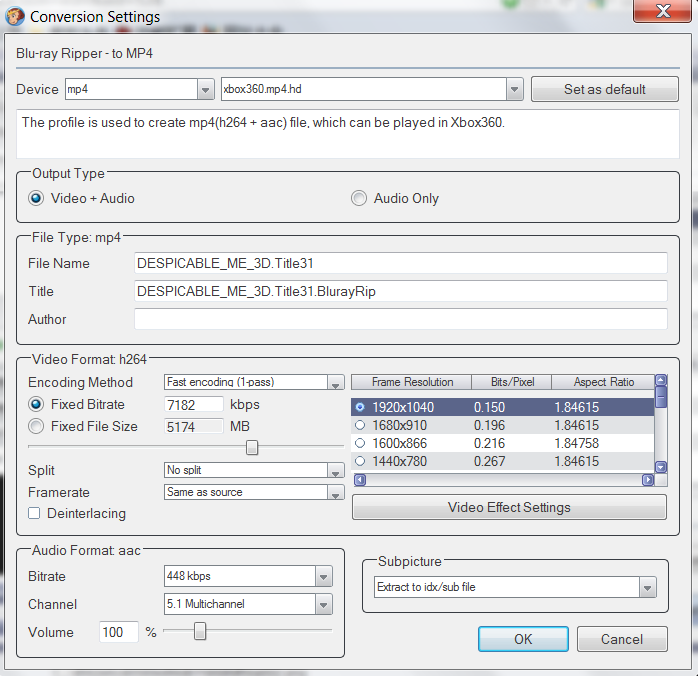Click the resolution list vertical scrollbar thumb
Screen dimensions: 698x676
point(661,397)
